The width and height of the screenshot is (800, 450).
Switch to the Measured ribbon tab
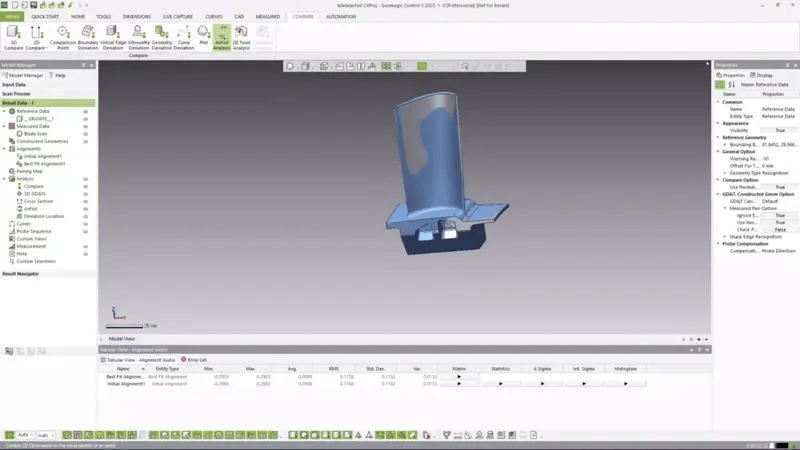(267, 17)
